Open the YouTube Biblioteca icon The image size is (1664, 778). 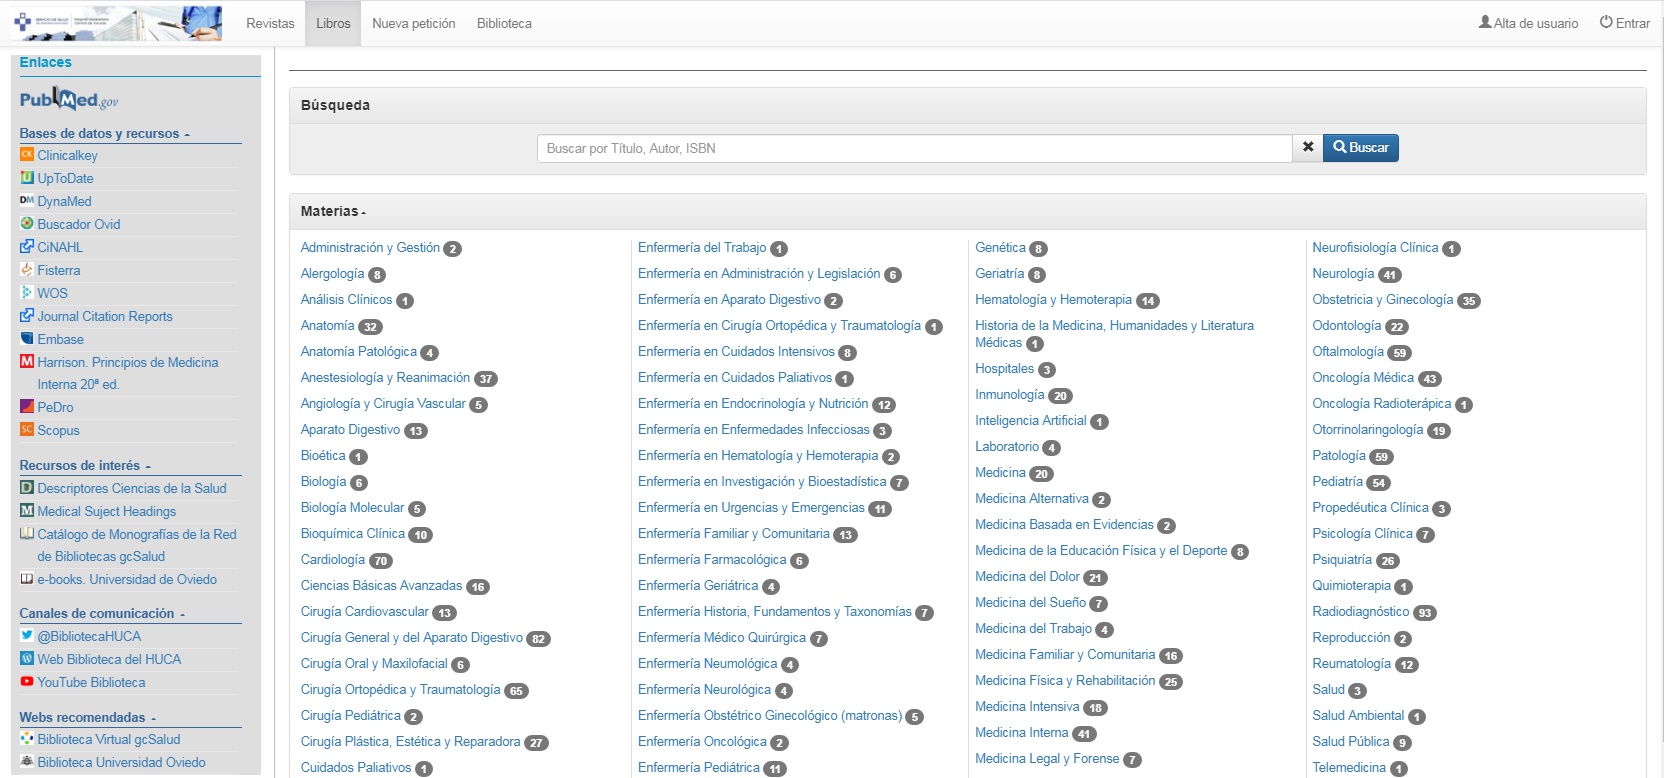(27, 682)
